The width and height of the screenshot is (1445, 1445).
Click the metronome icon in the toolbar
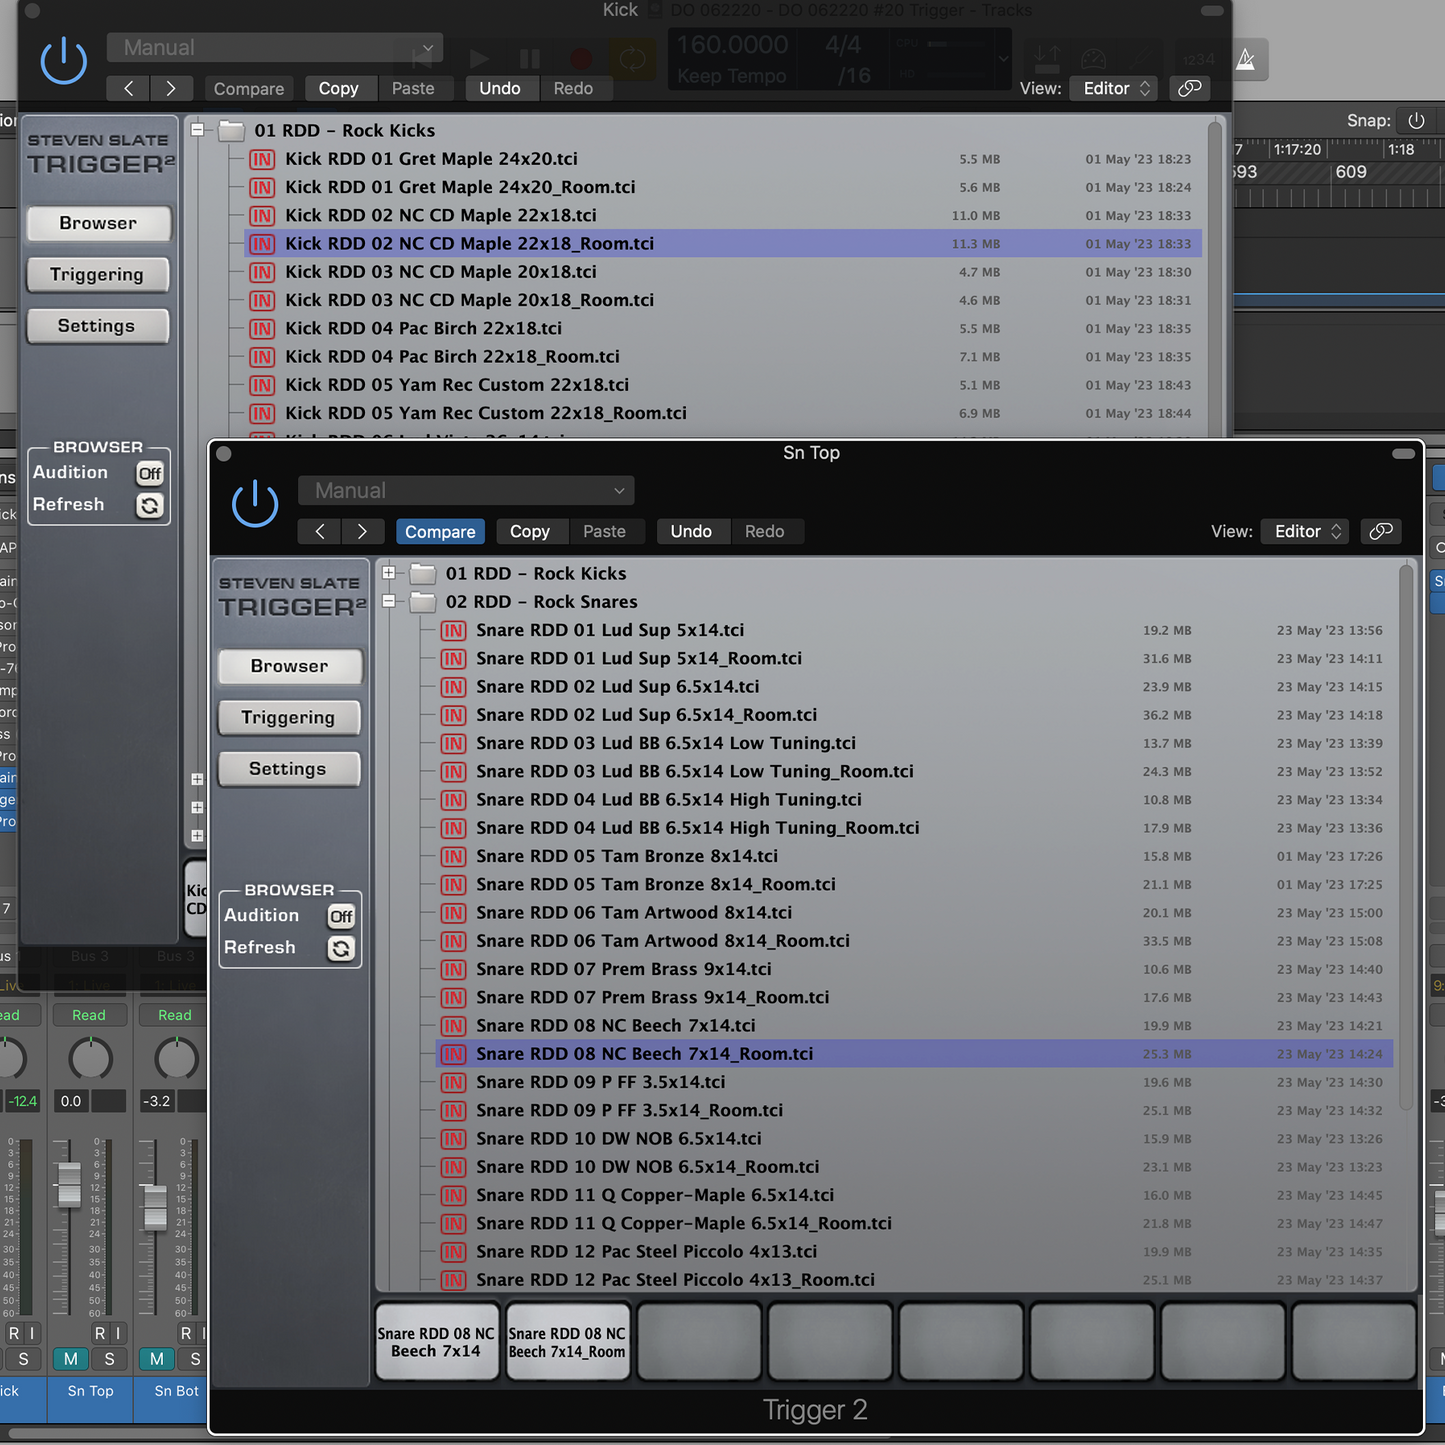point(1246,60)
